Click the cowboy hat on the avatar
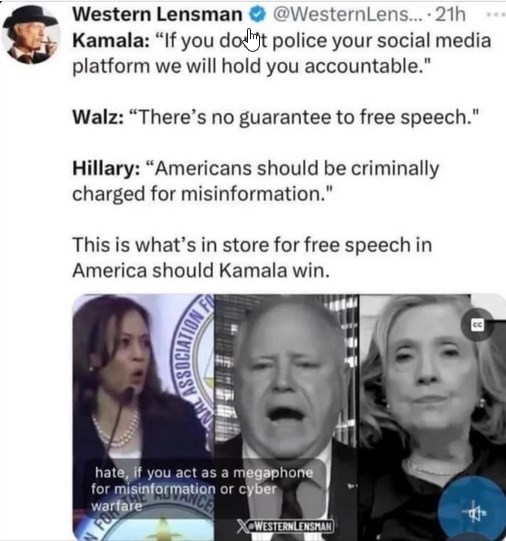 [30, 17]
